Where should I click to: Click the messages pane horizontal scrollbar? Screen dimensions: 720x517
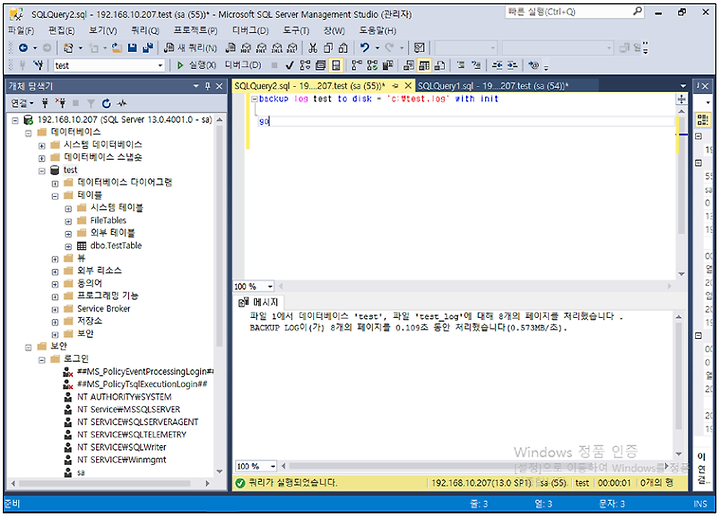[x=476, y=466]
